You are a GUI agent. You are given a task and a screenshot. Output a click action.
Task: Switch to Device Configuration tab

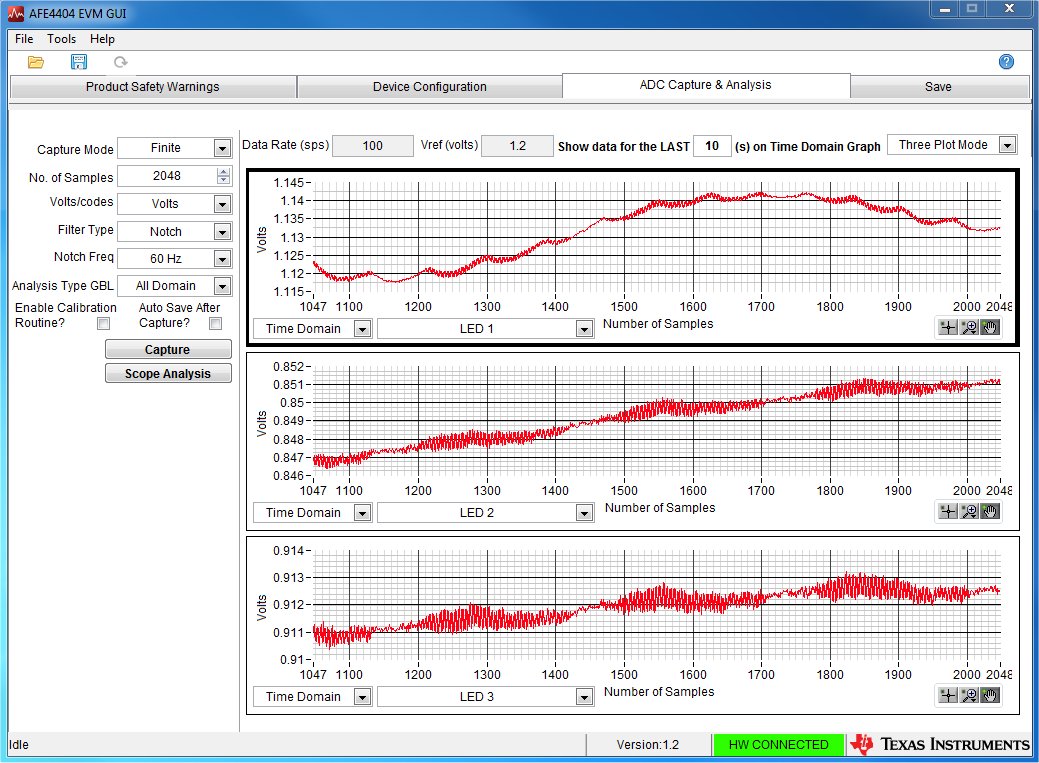pos(429,87)
